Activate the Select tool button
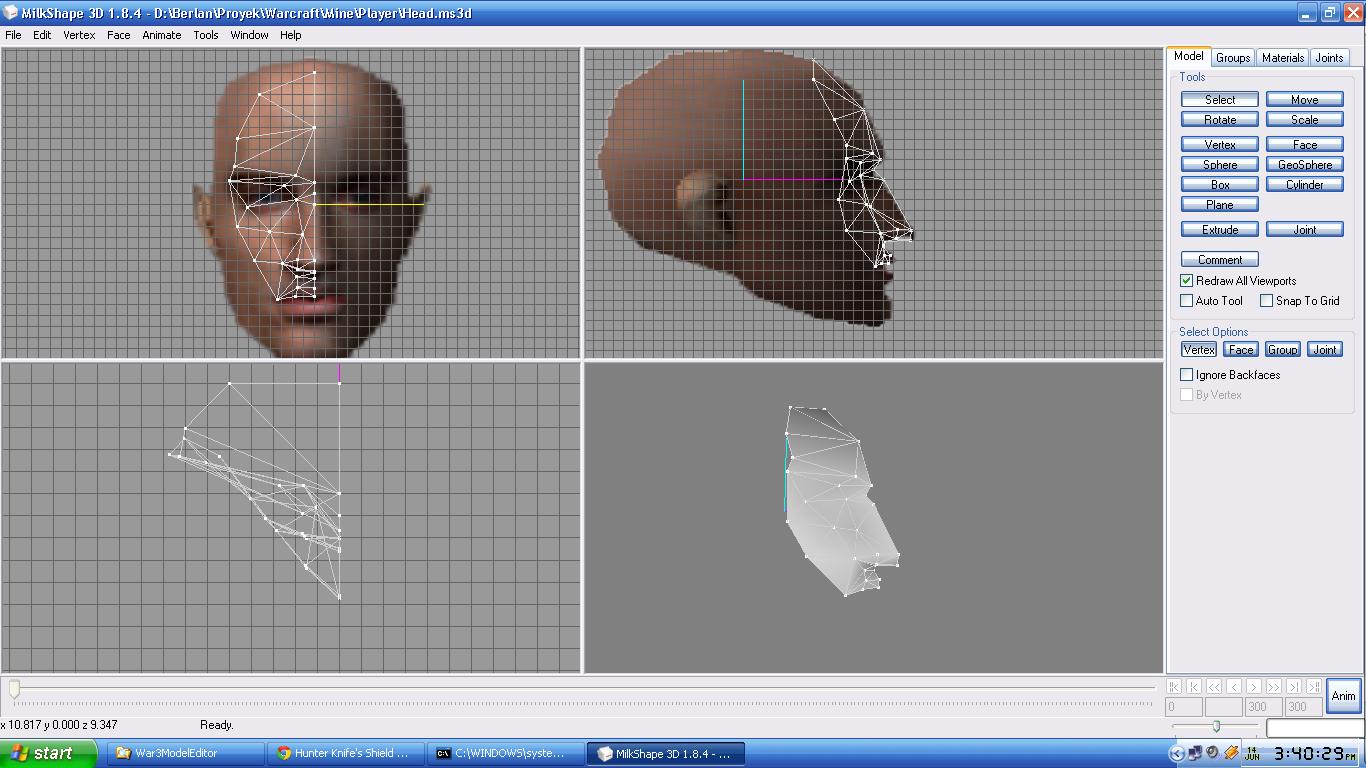 tap(1219, 99)
